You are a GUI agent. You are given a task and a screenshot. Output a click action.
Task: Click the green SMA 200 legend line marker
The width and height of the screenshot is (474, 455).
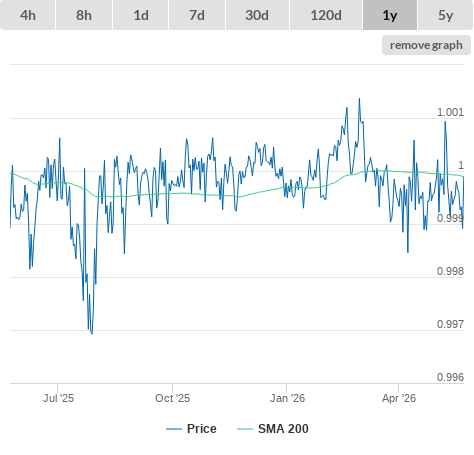coord(245,429)
